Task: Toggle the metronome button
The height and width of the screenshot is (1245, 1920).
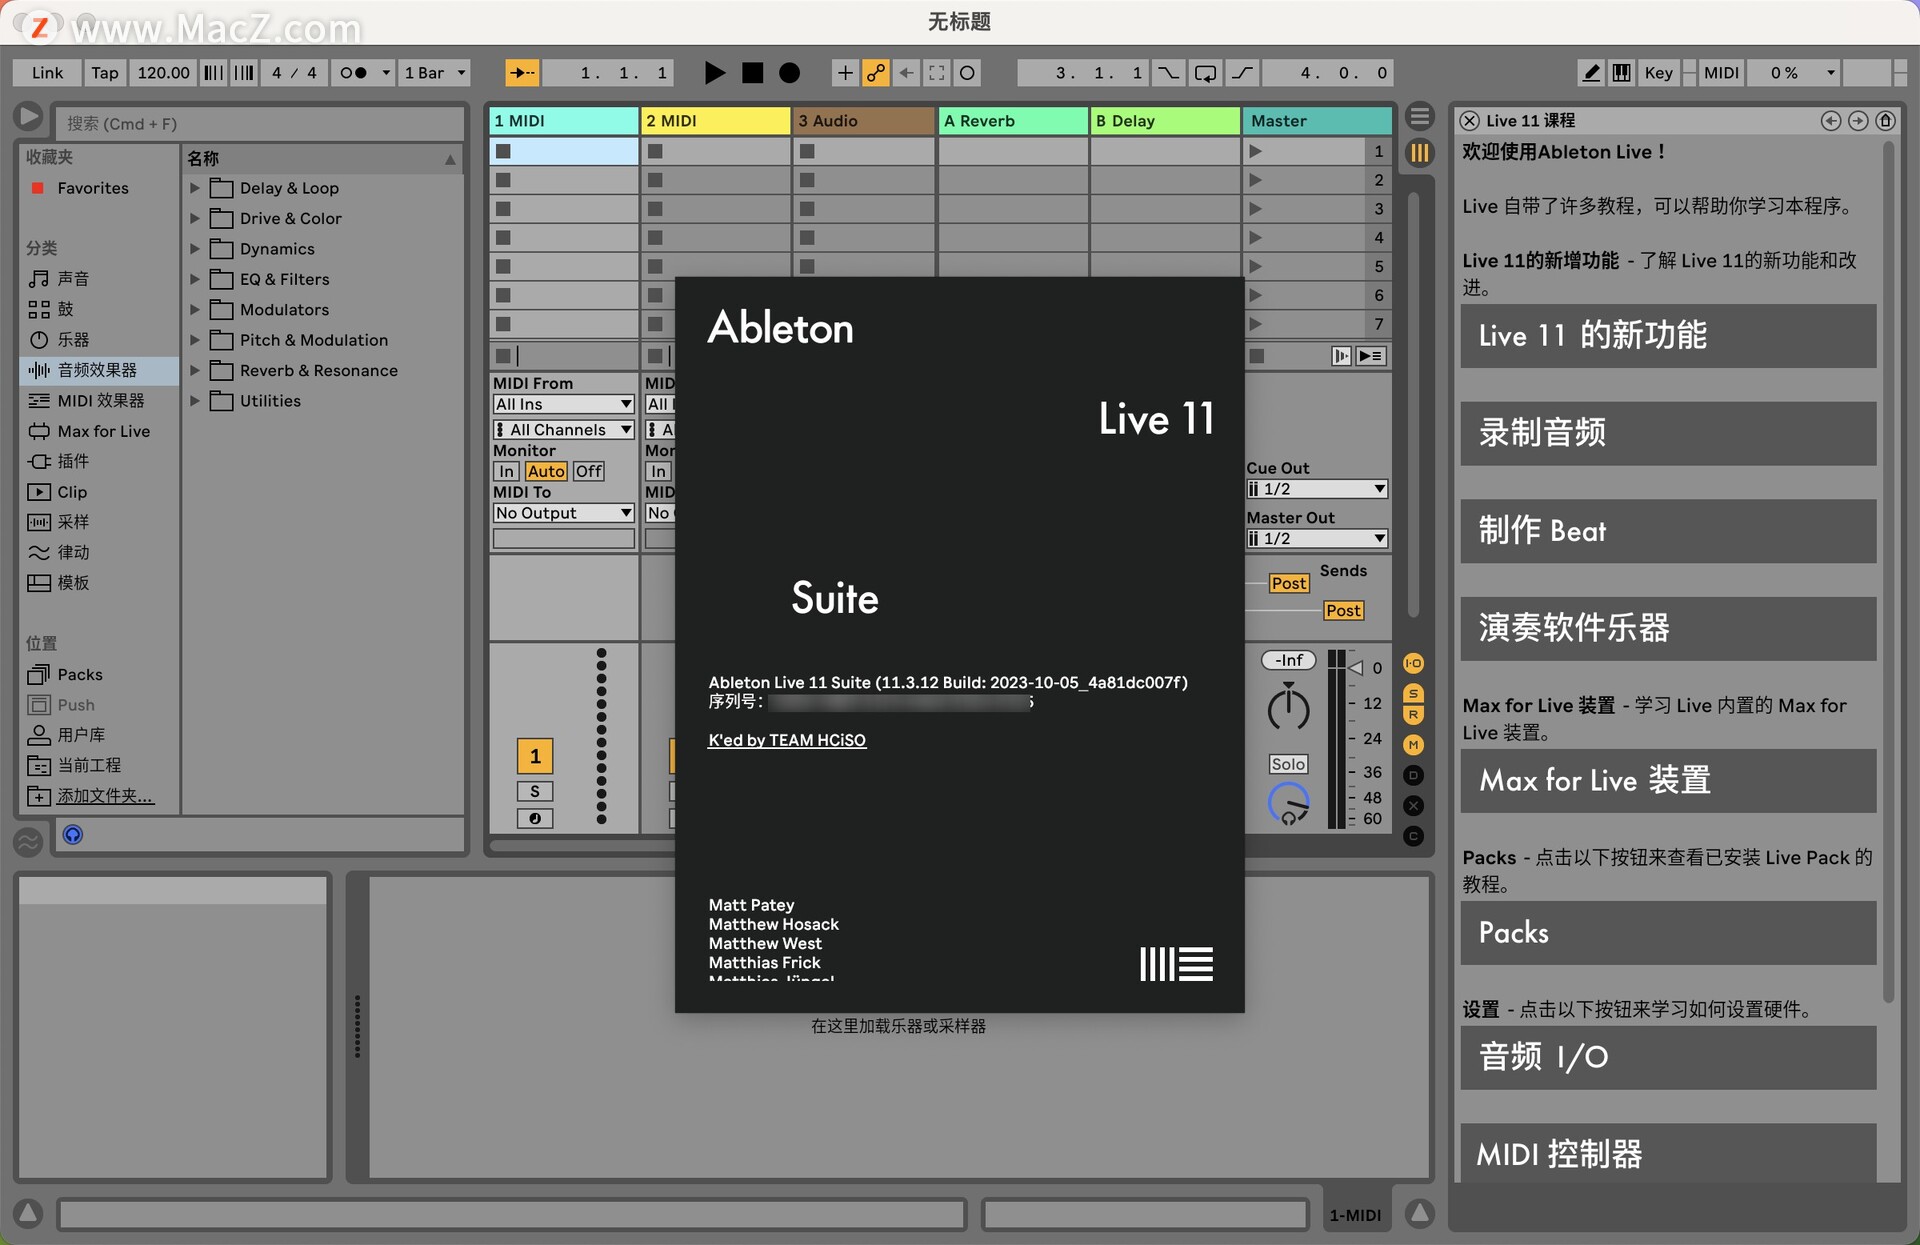Action: [354, 73]
